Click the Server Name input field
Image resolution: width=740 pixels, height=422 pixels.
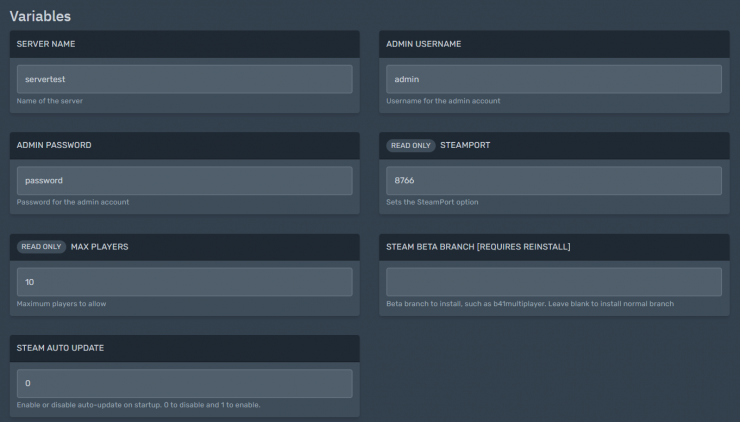coord(184,79)
